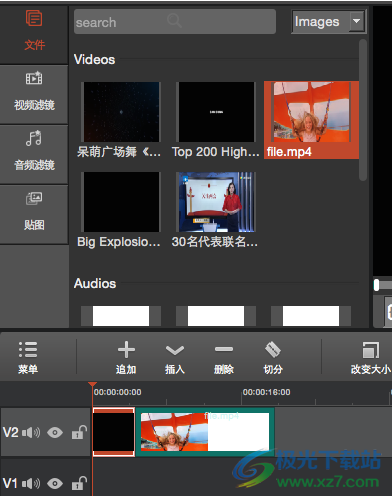Lock the V2 track
392x498 pixels.
pos(79,432)
